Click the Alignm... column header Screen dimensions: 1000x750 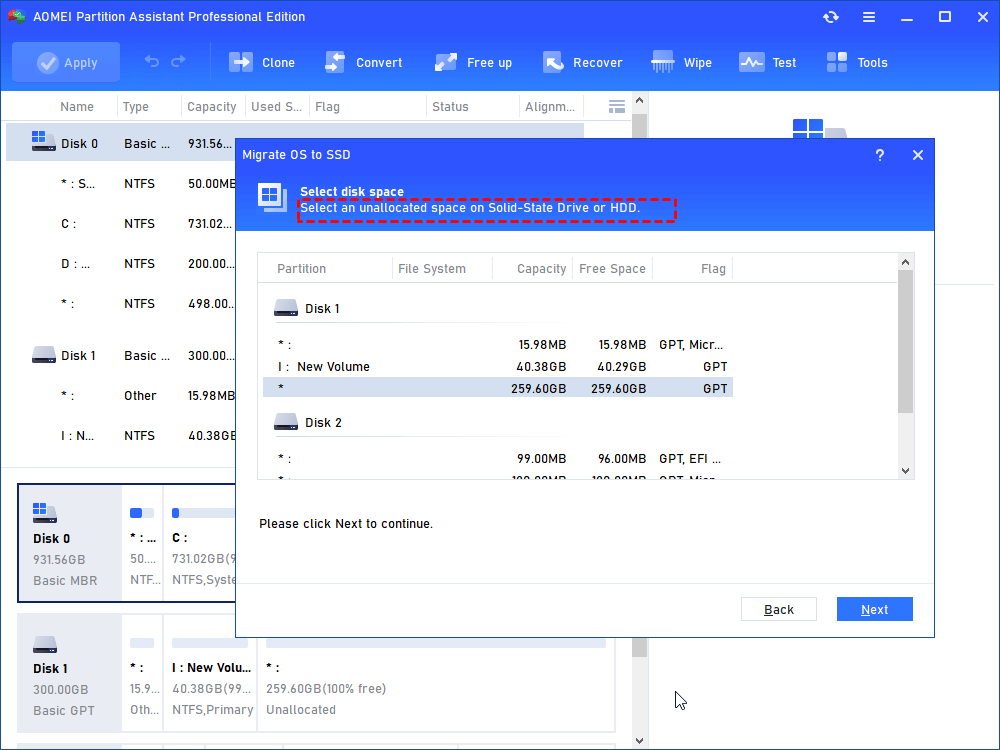tap(550, 107)
